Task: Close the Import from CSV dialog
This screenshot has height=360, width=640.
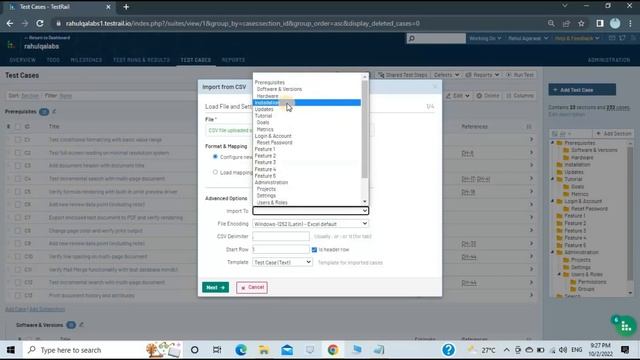Action: click(x=435, y=87)
